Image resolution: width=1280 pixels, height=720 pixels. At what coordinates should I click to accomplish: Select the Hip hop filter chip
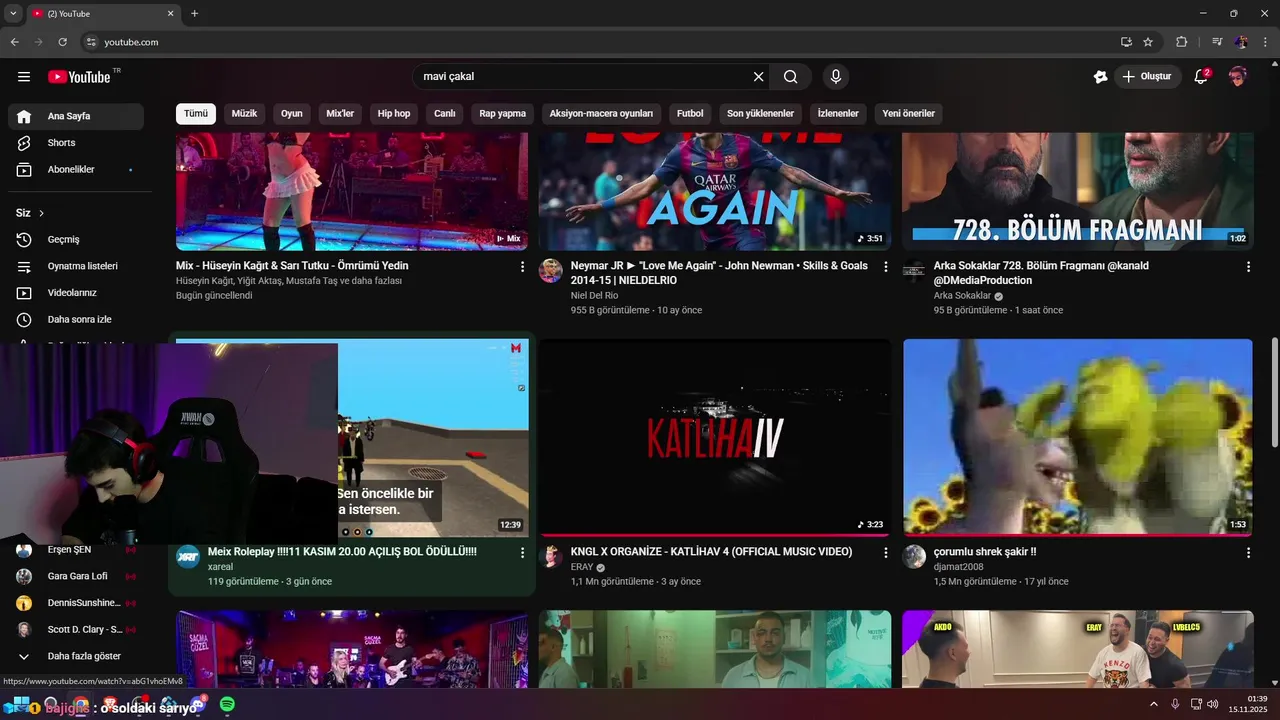tap(394, 114)
